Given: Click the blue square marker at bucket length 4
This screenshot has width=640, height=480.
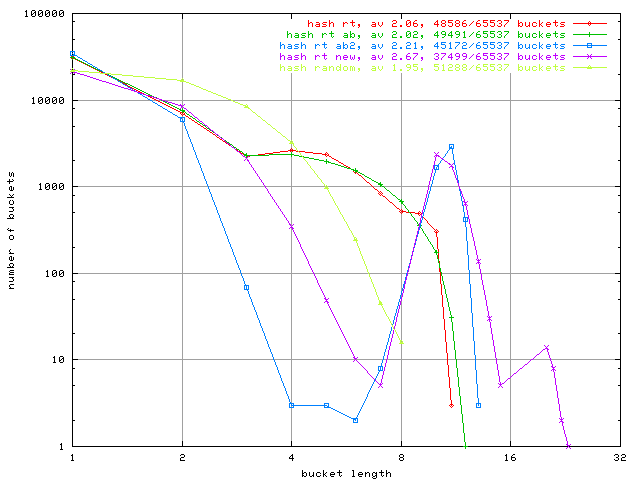Looking at the screenshot, I should (x=291, y=405).
